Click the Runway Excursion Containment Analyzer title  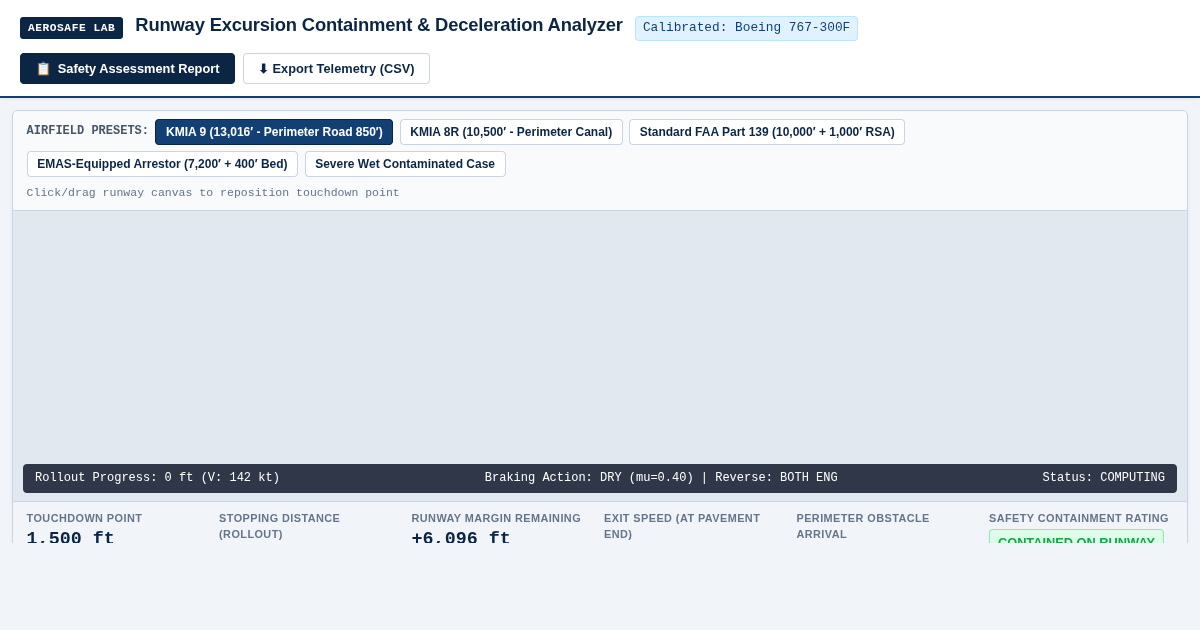tap(379, 25)
